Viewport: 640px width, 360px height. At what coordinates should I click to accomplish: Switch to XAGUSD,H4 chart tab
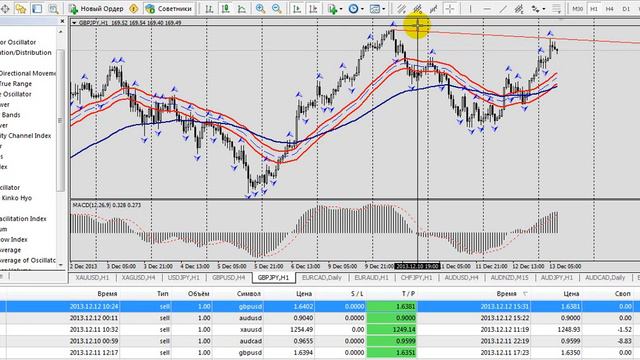[138, 278]
